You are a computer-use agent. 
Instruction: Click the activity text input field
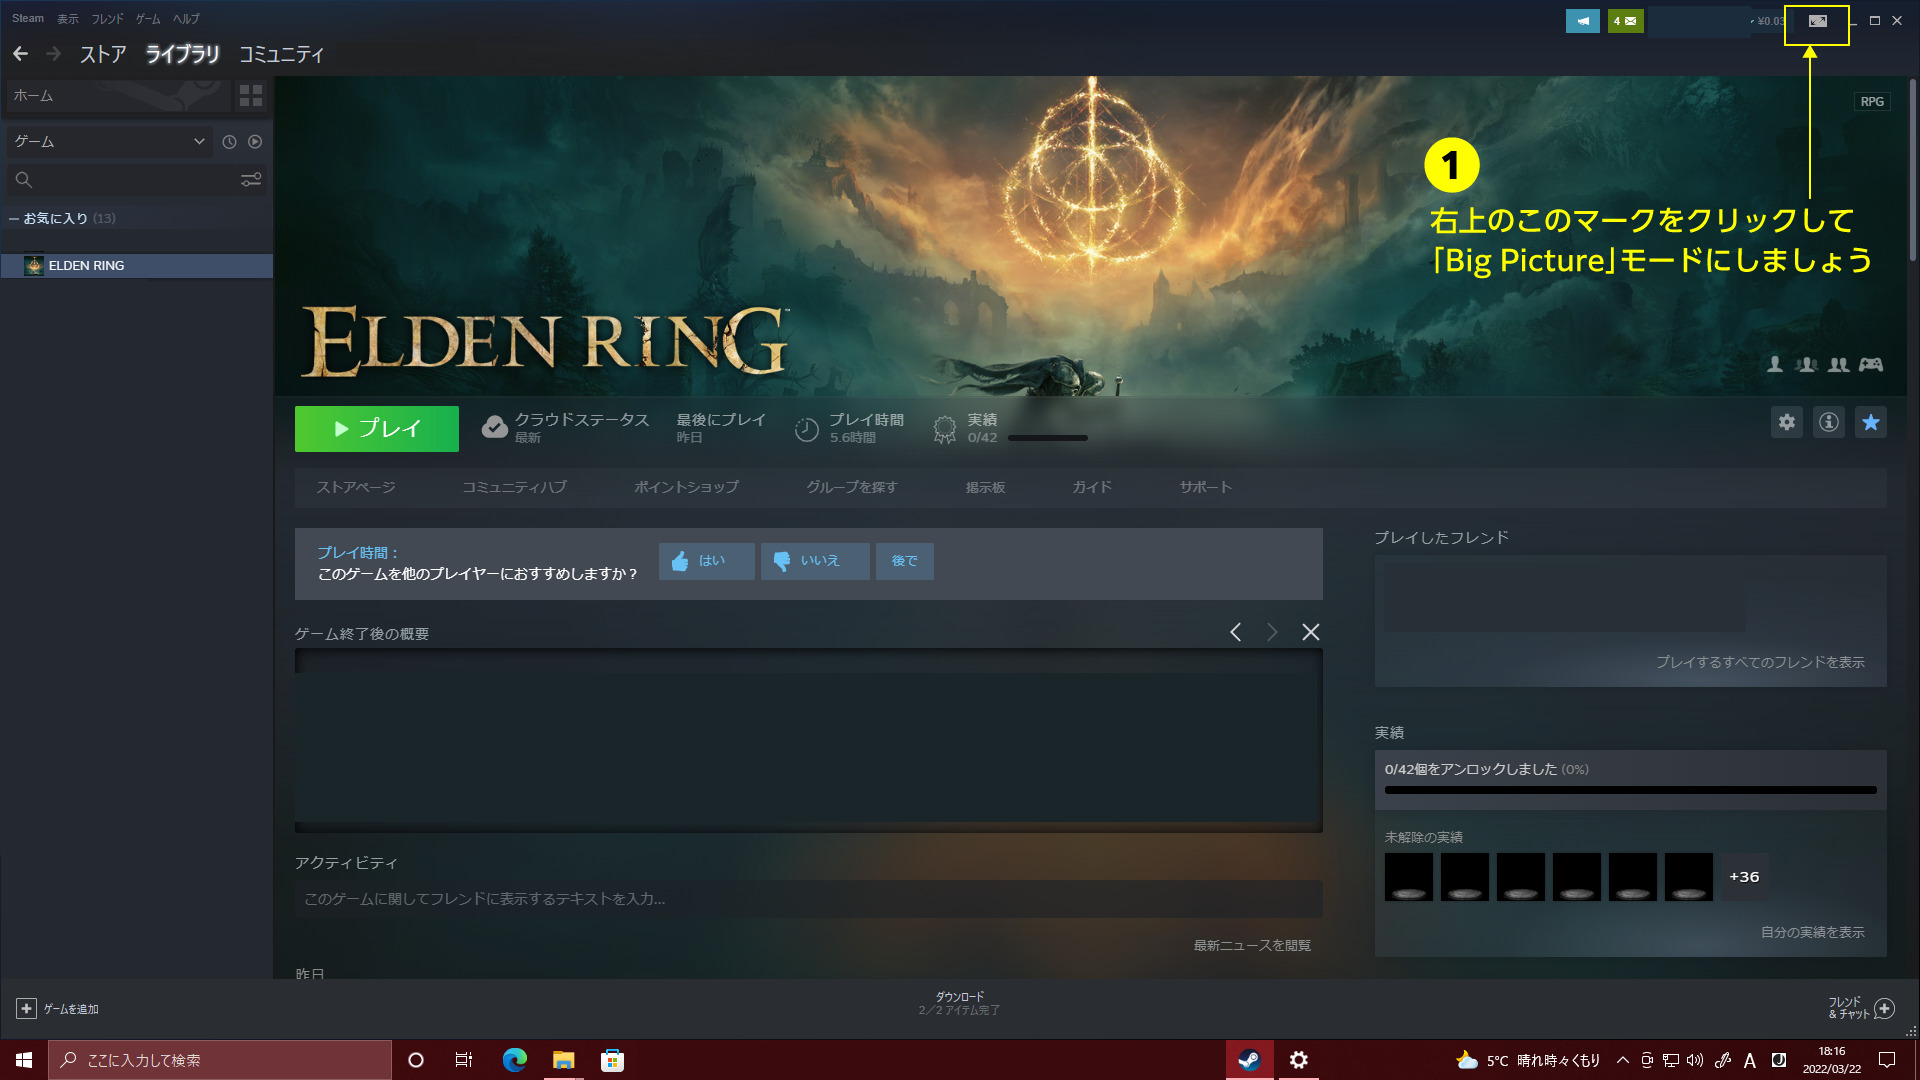(x=808, y=899)
